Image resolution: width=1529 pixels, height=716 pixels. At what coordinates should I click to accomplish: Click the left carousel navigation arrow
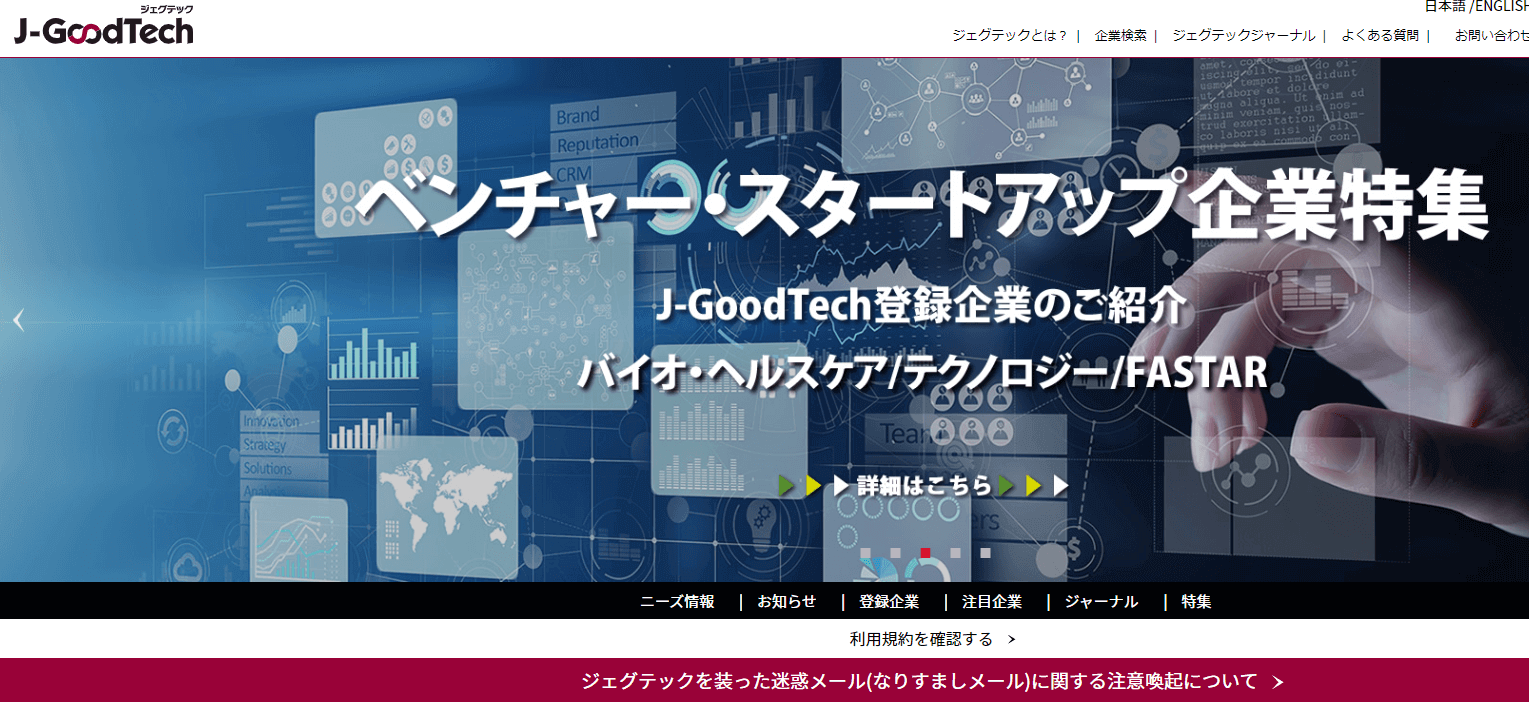coord(18,318)
